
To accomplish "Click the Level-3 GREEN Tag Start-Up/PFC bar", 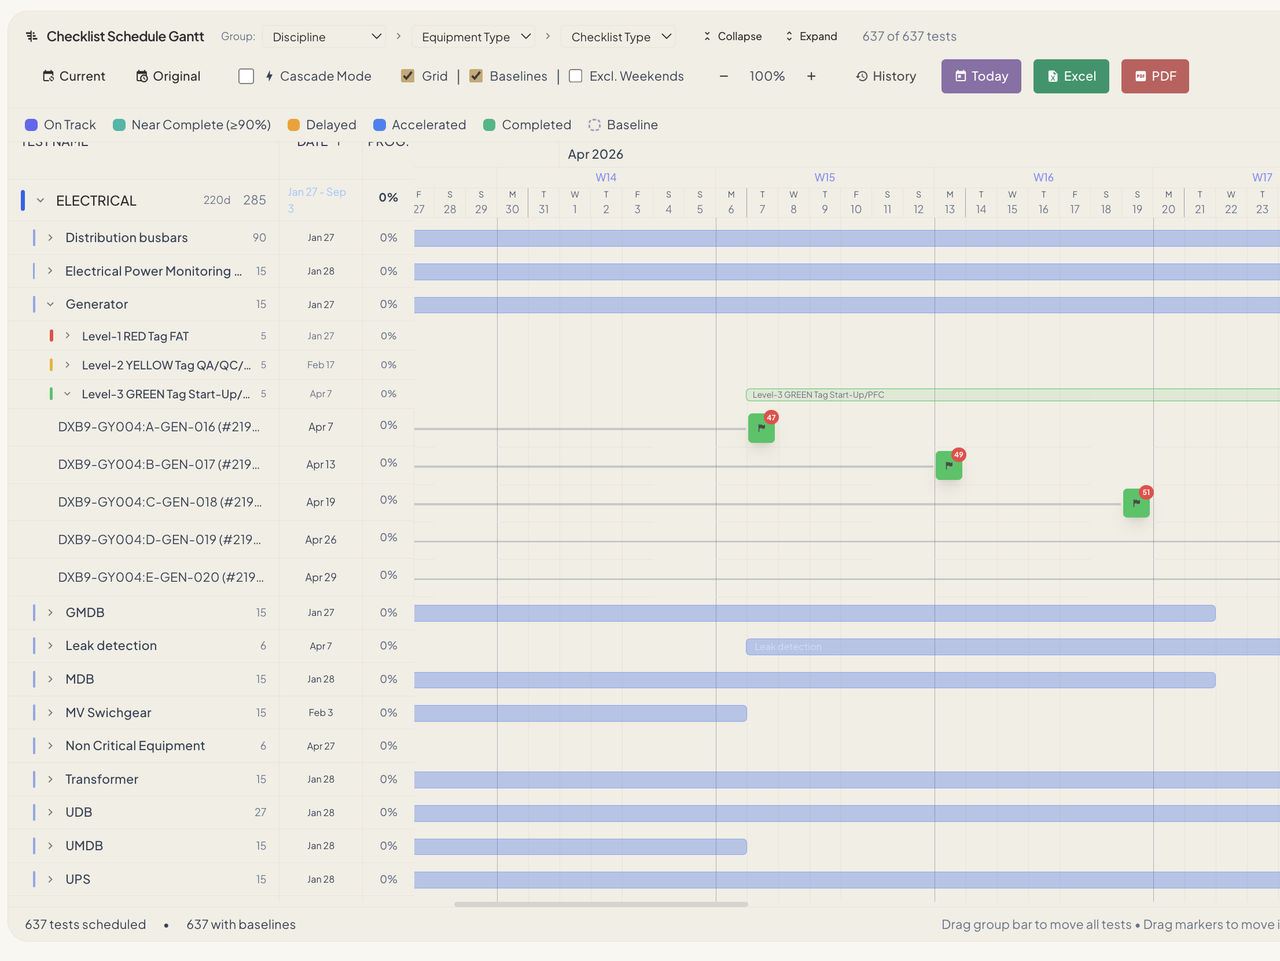I will point(1012,395).
